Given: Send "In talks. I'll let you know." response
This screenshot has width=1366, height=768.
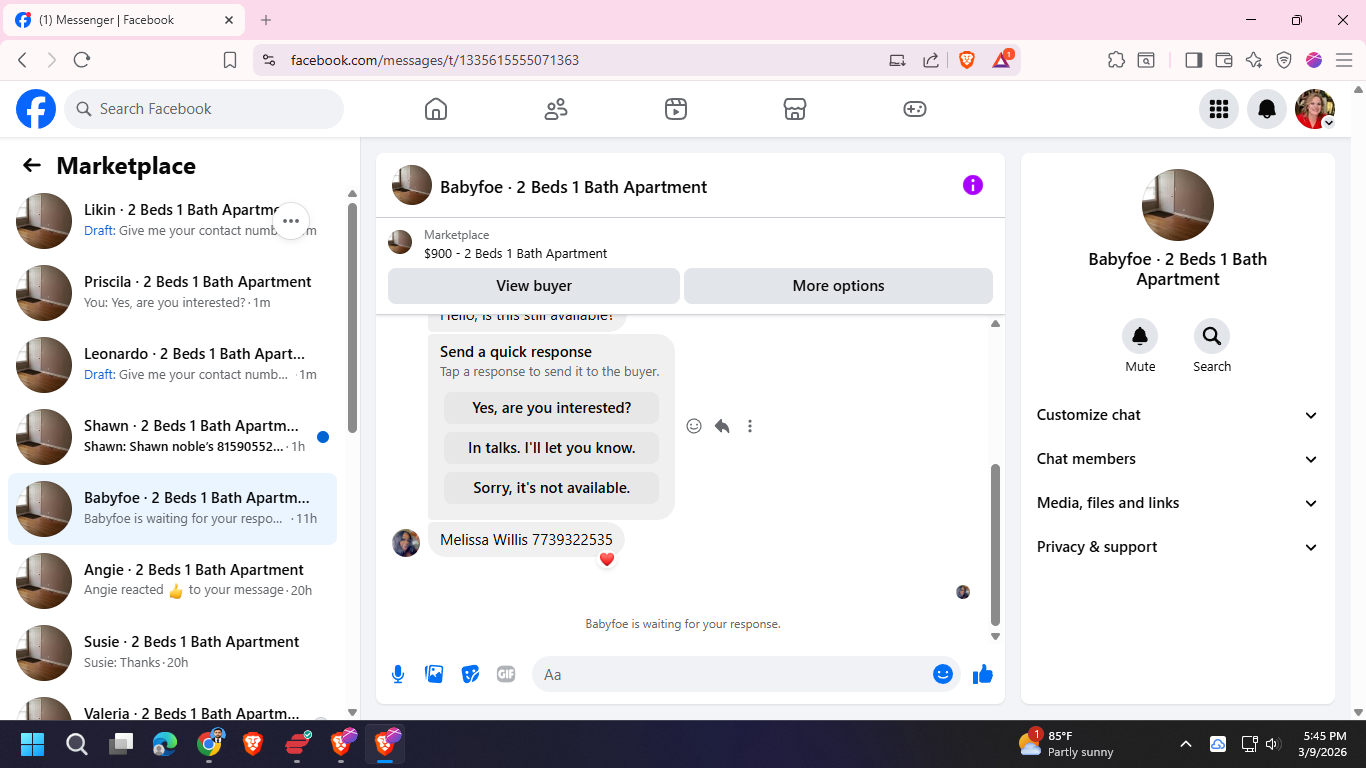Looking at the screenshot, I should (x=552, y=448).
